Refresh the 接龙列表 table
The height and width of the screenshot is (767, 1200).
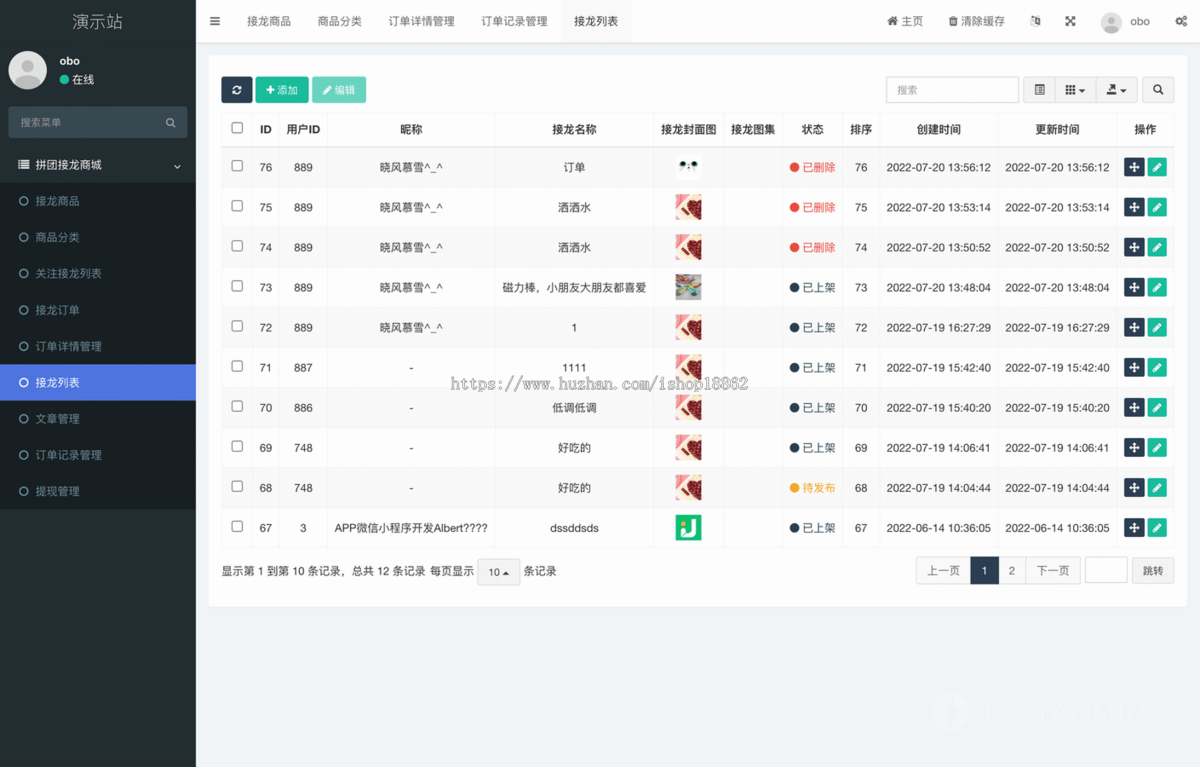point(236,89)
